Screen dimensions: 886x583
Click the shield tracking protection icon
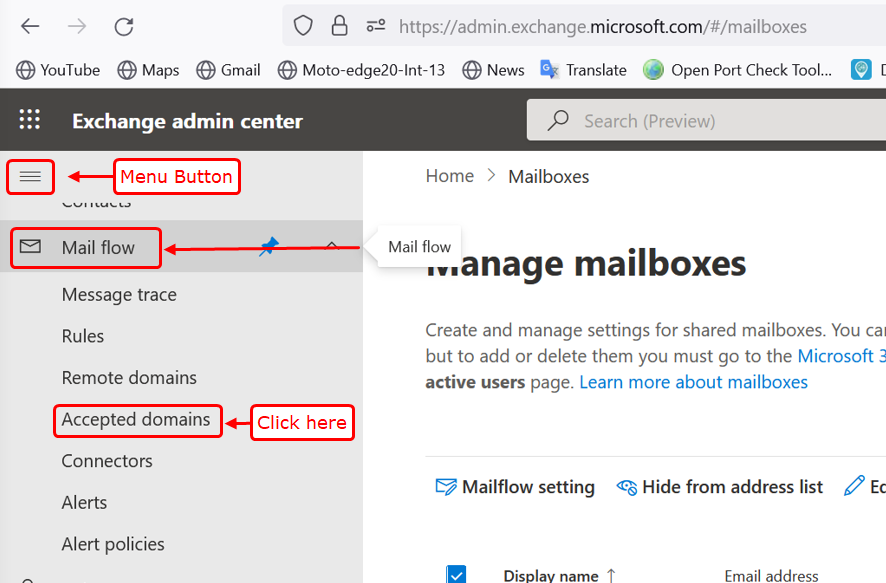coord(304,27)
